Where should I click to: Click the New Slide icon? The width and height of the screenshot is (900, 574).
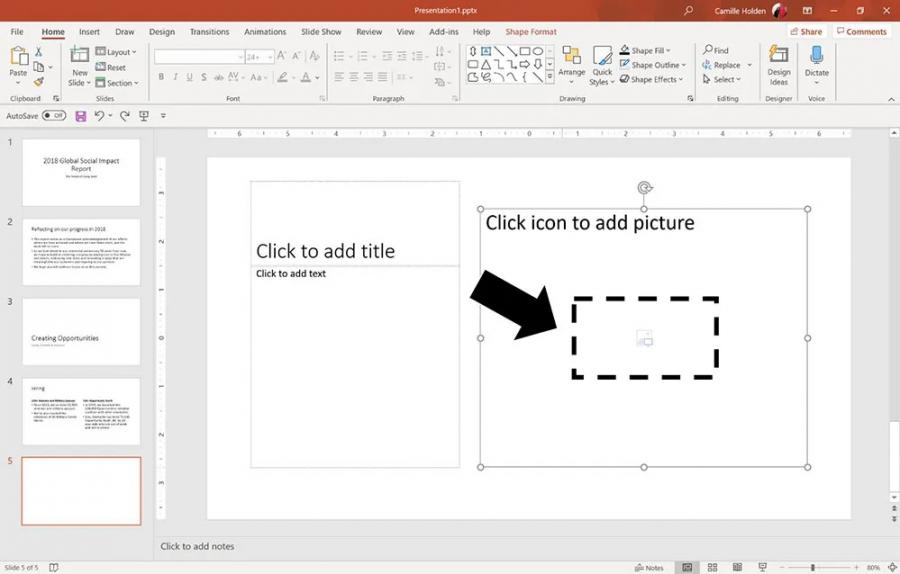(79, 55)
